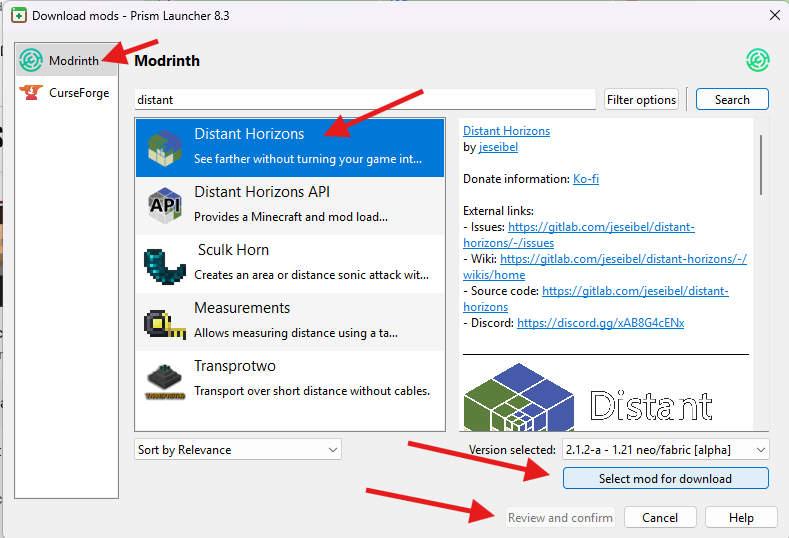Click the CurseForge anvil icon in sidebar
789x538 pixels.
(31, 93)
